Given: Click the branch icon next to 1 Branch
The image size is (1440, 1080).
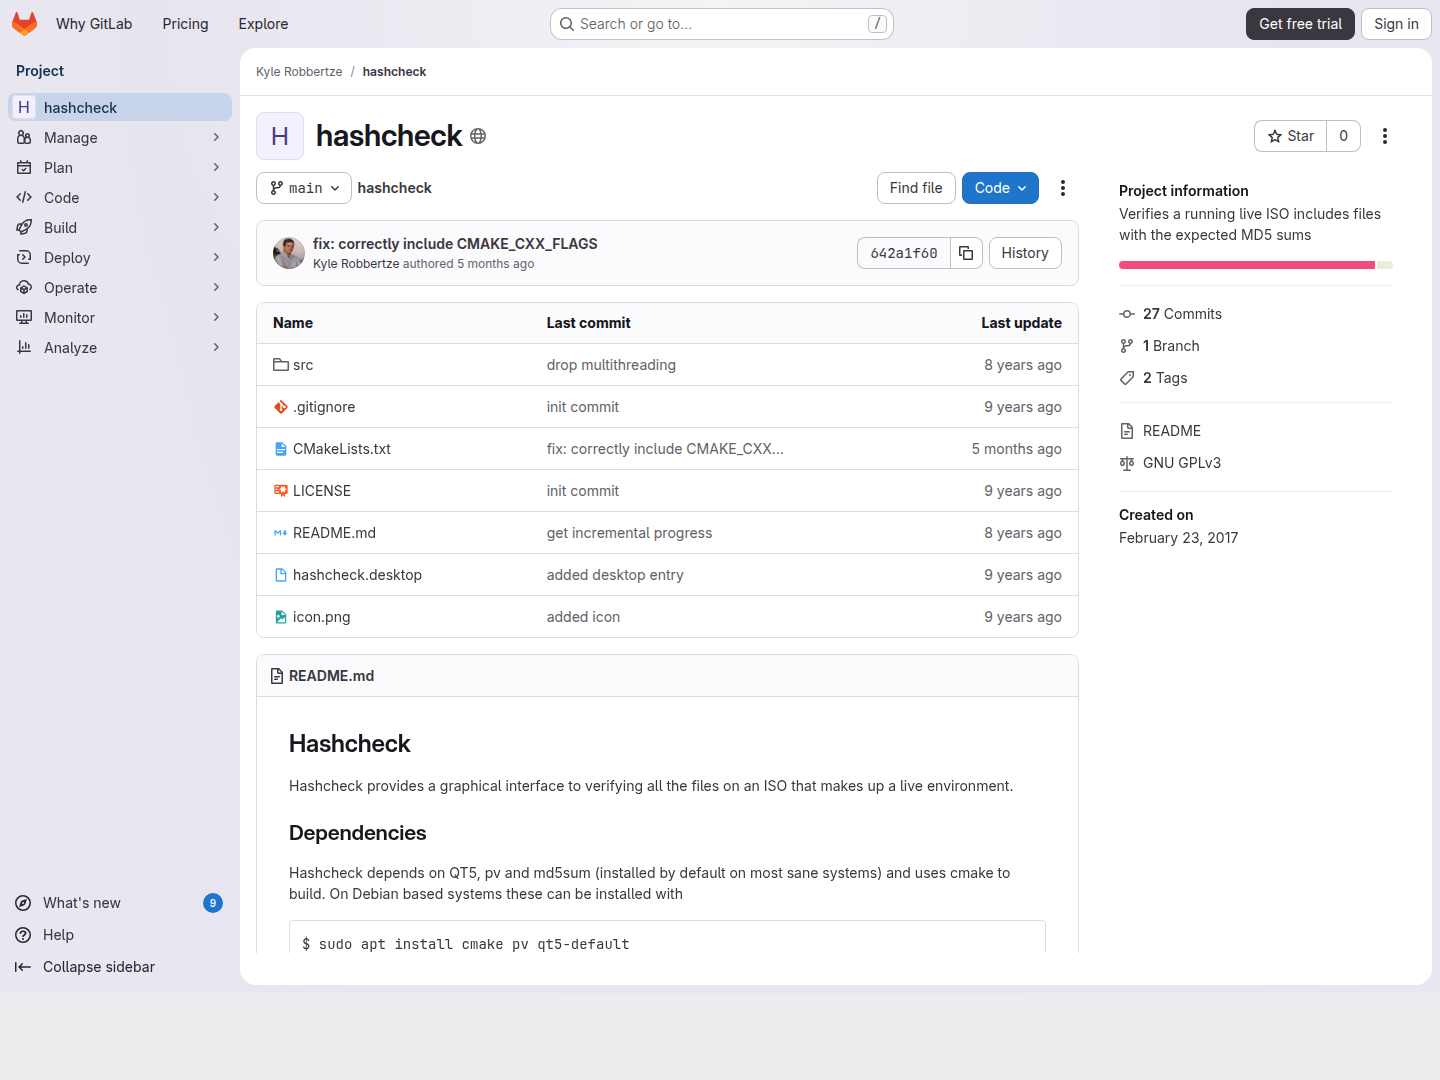Looking at the screenshot, I should [1127, 346].
